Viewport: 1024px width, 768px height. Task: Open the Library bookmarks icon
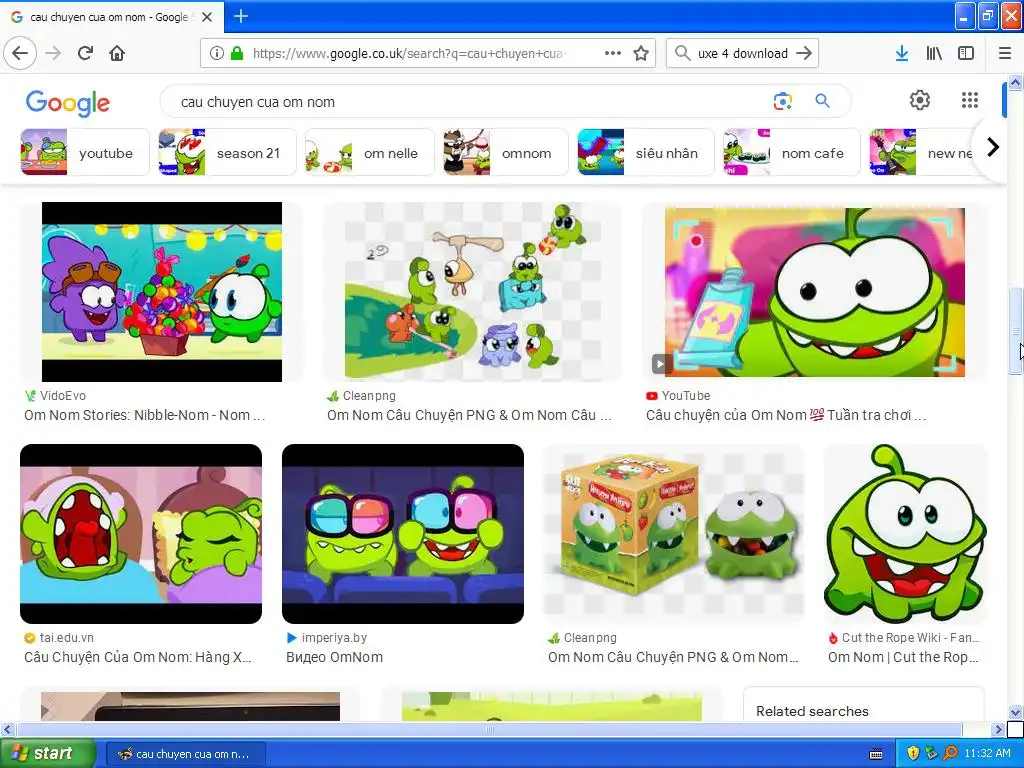click(934, 54)
